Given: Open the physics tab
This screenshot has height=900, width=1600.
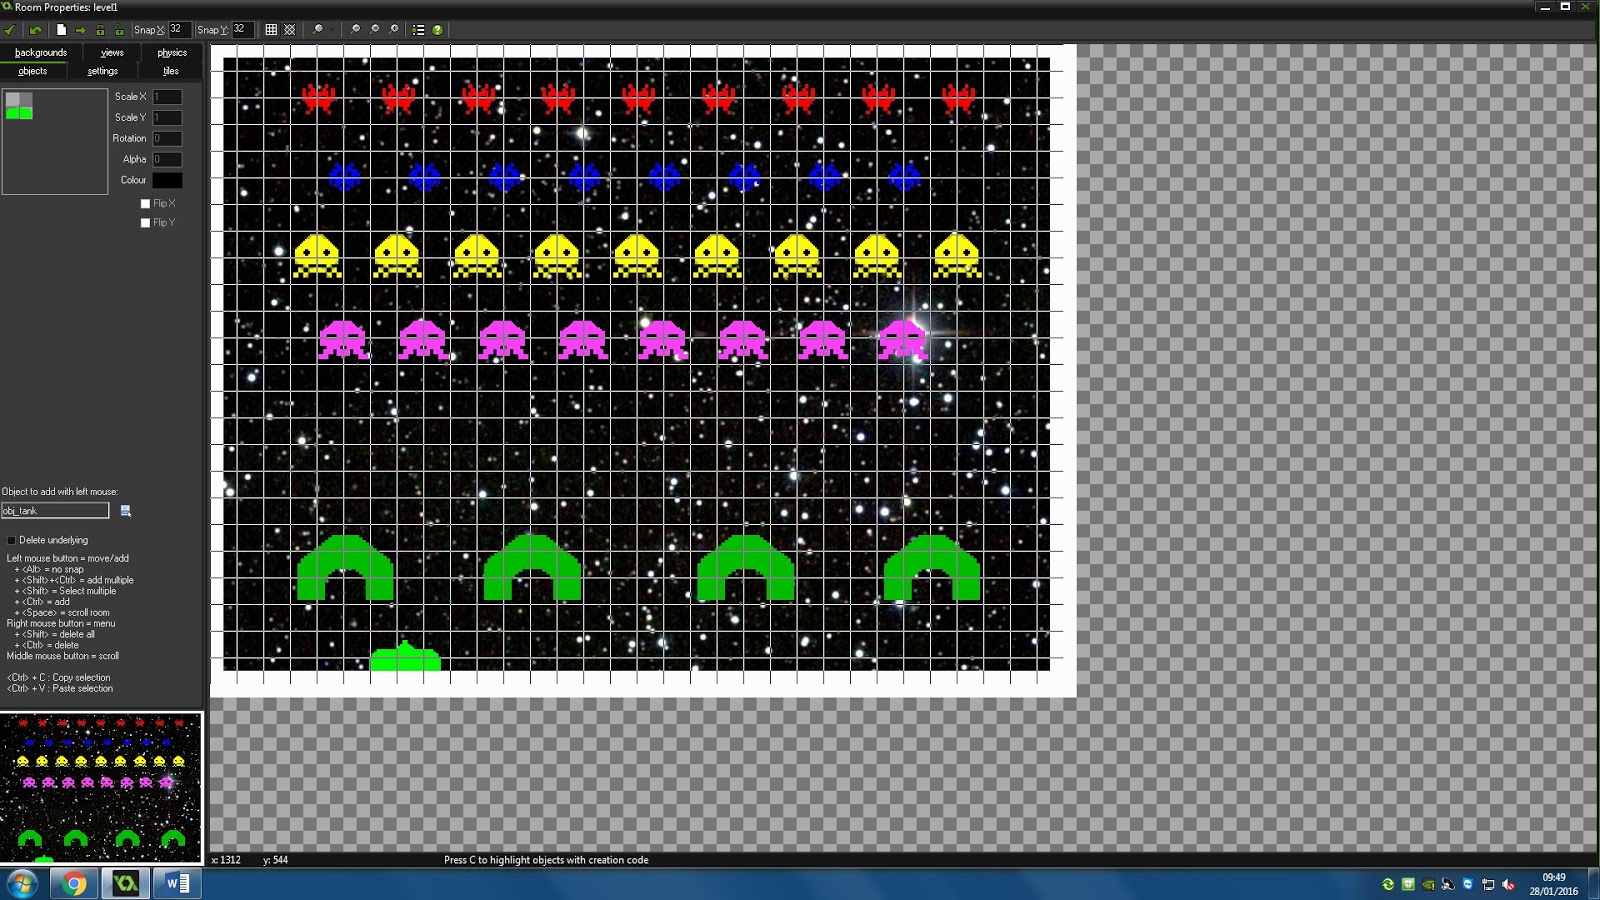Looking at the screenshot, I should point(170,52).
